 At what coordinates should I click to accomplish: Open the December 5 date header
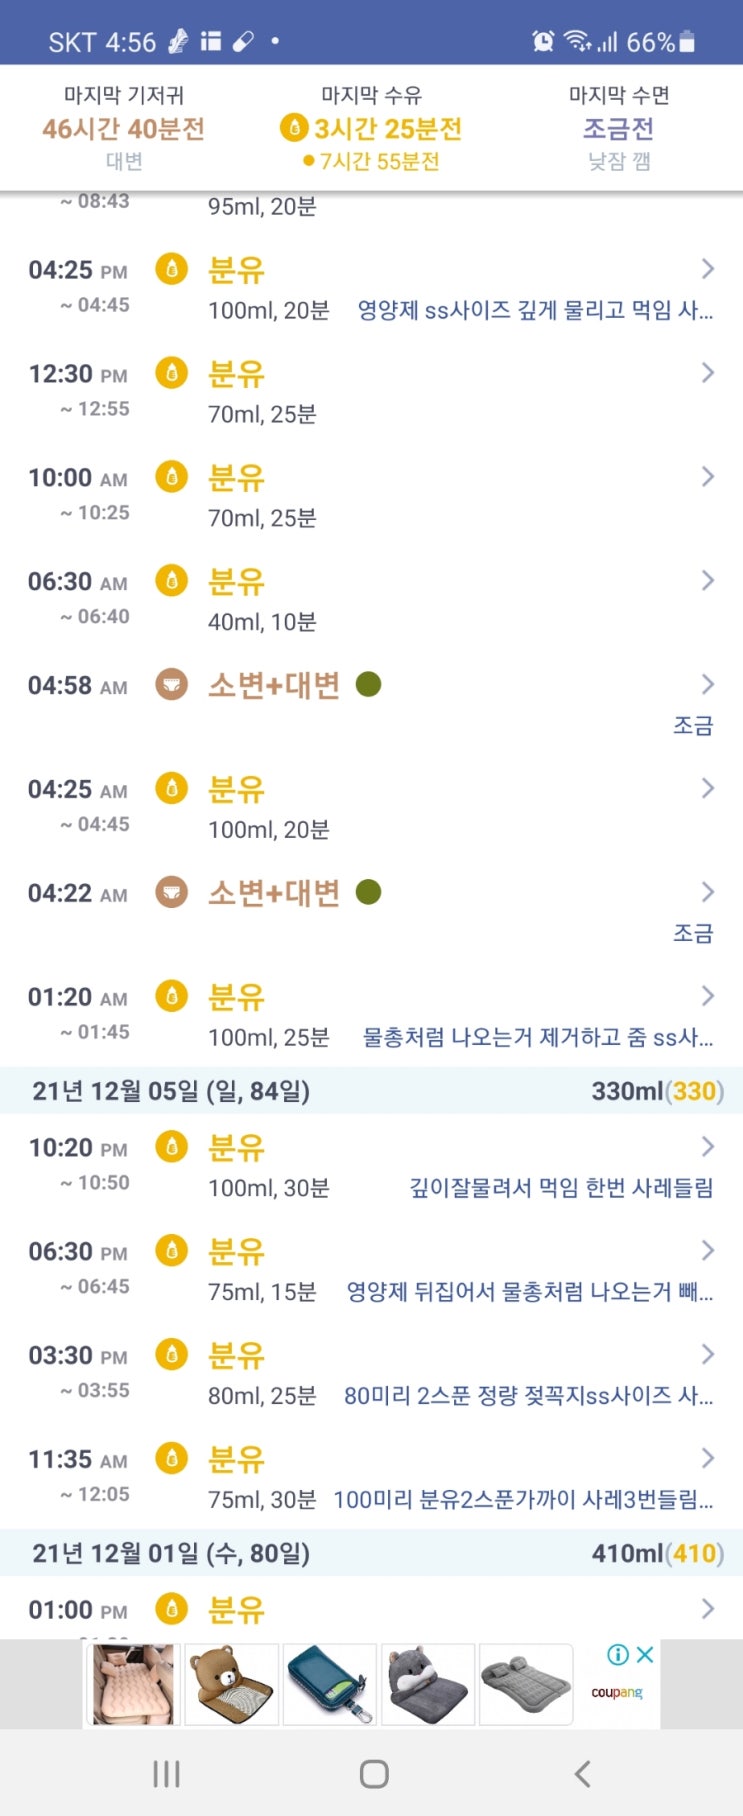coord(170,1091)
